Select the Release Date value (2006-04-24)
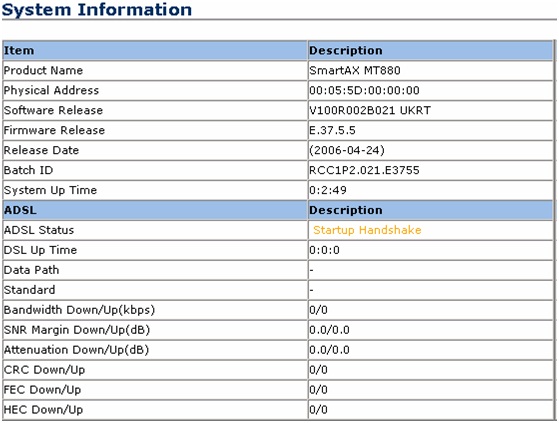 [x=347, y=150]
